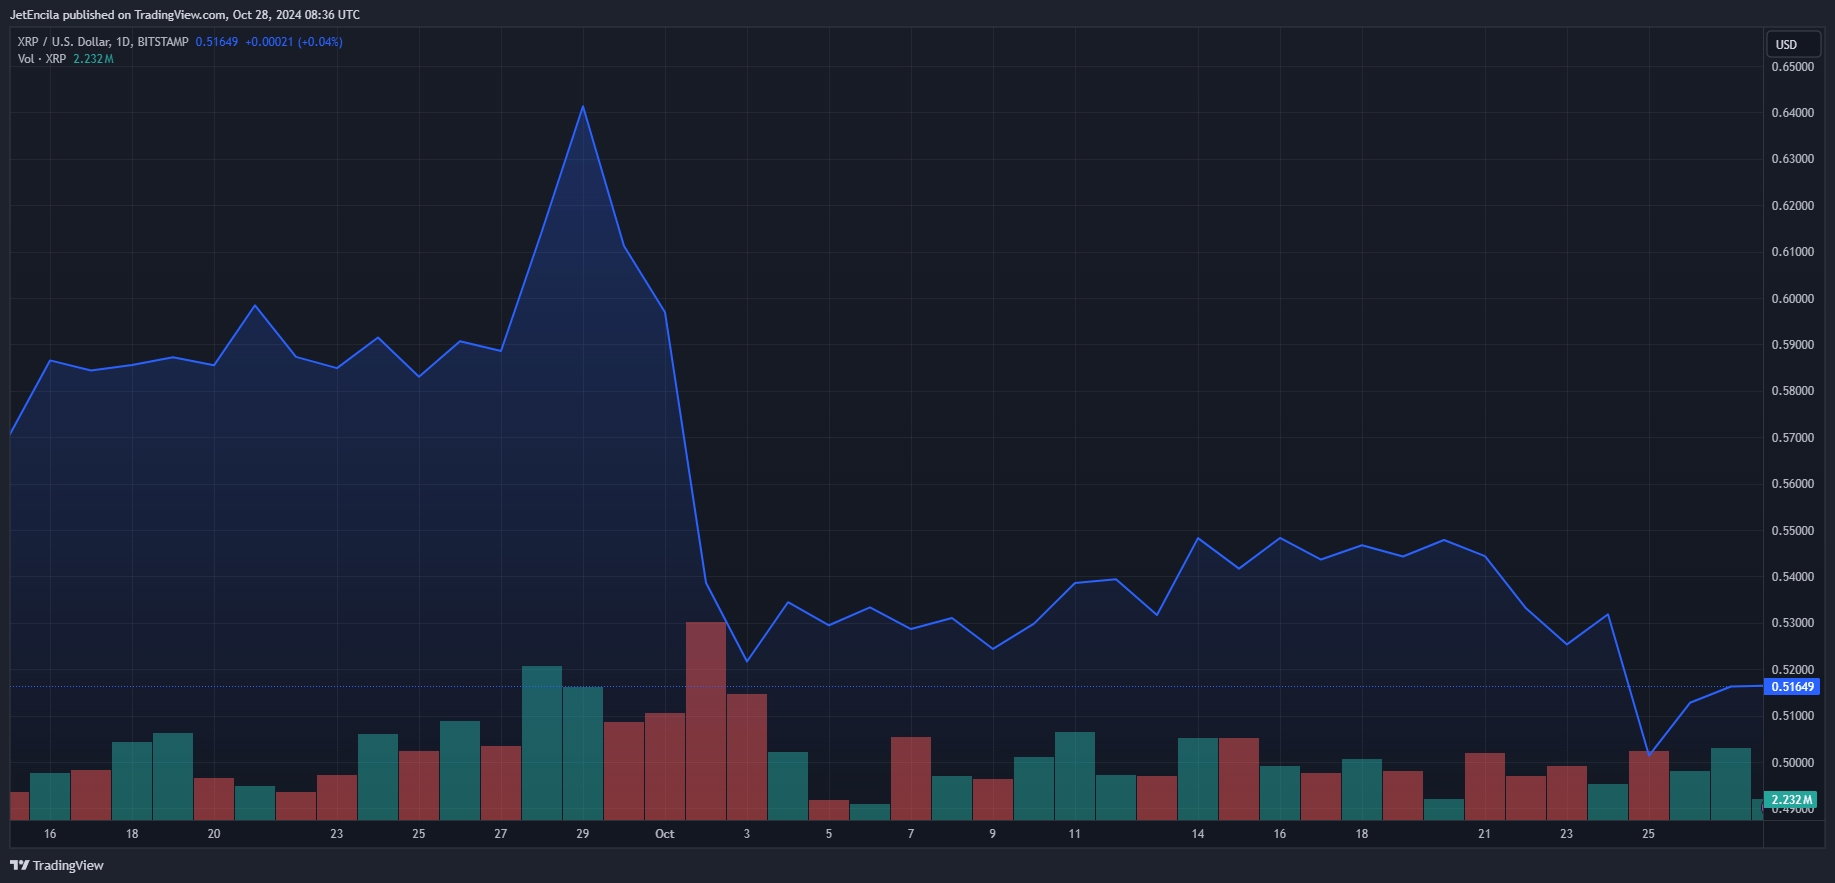Screen dimensions: 1835x883
Task: Select the Oct marker on time axis
Action: (x=664, y=834)
